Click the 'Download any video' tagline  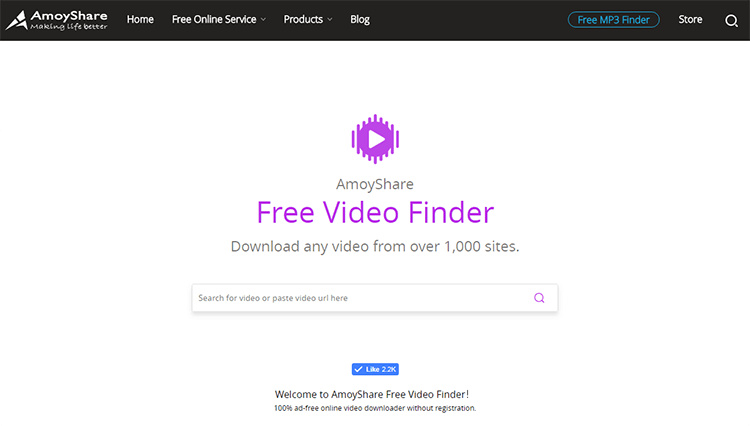pyautogui.click(x=375, y=246)
